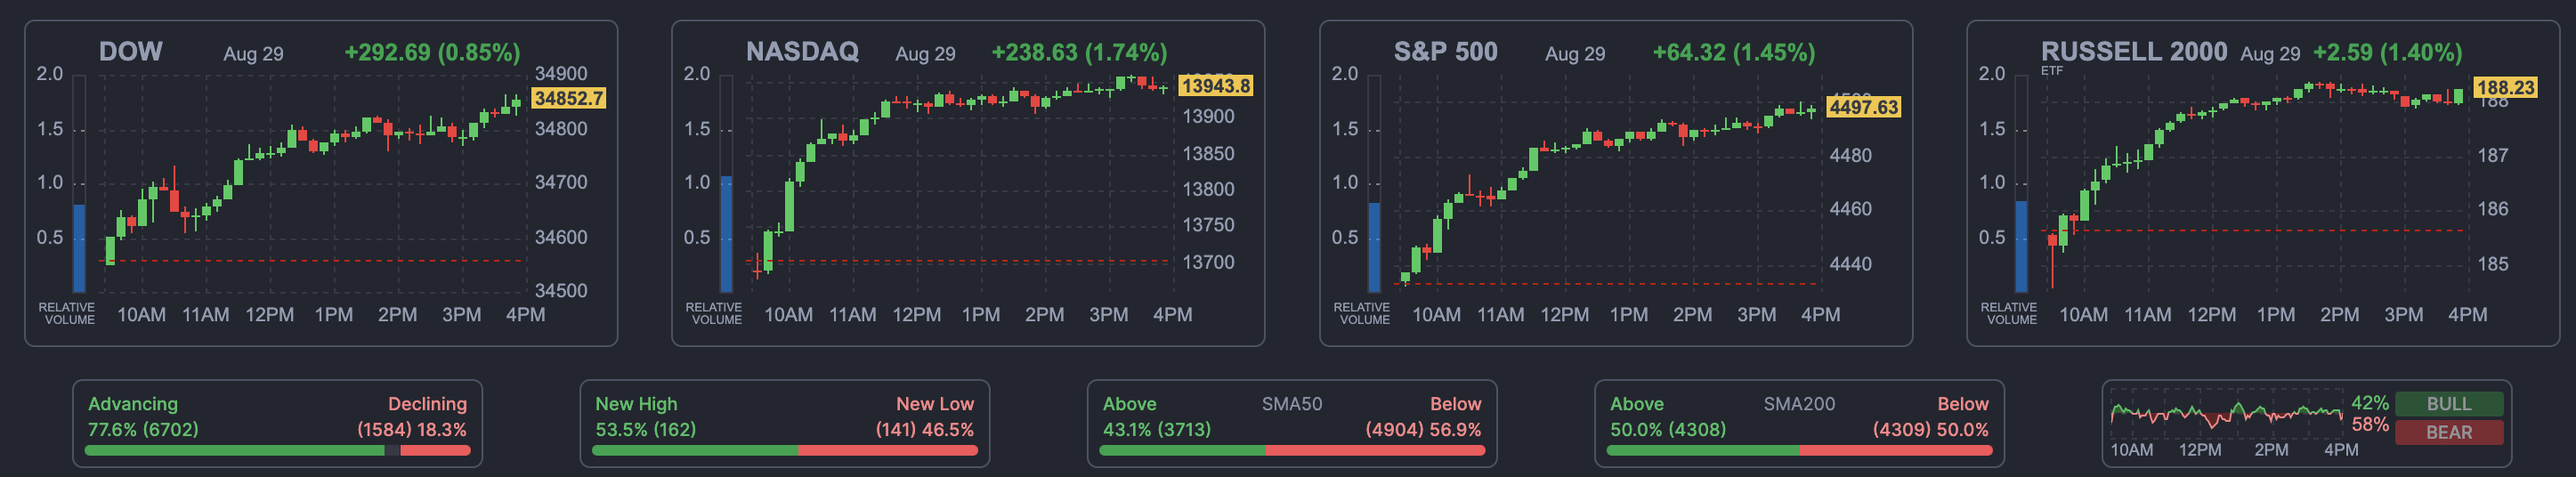The image size is (2576, 477).
Task: Click the NASDAQ relative volume blue bar
Action: pos(726,234)
